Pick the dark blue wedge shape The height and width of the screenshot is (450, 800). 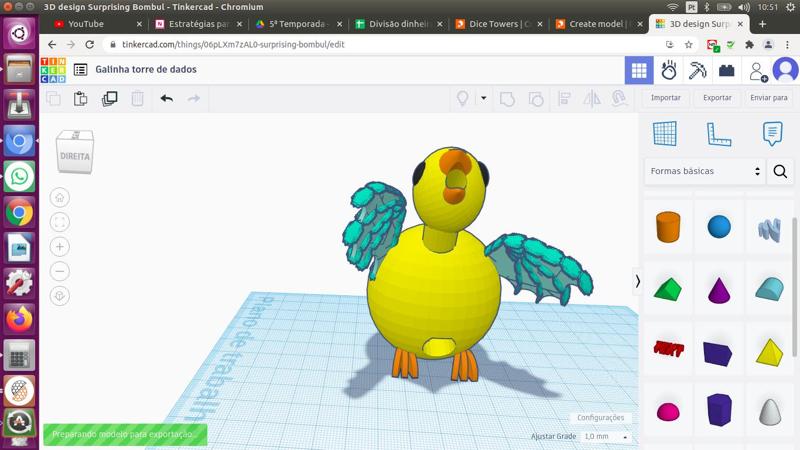718,353
